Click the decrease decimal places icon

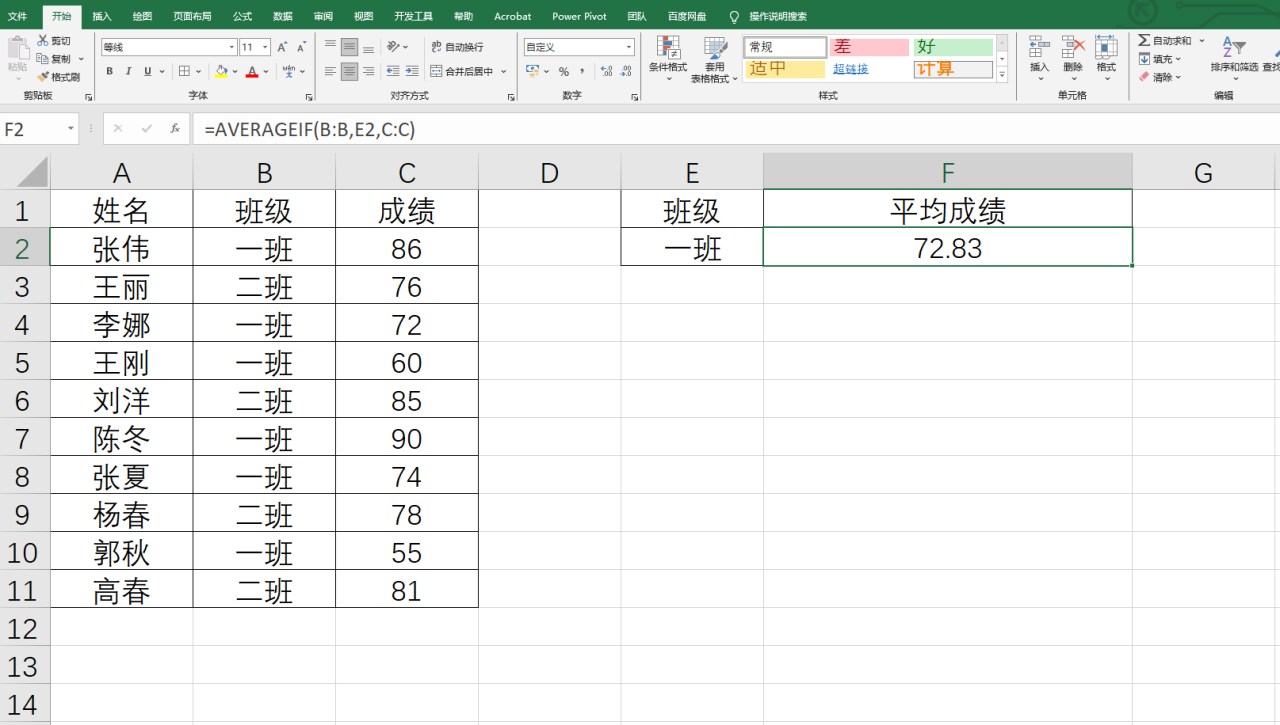[626, 71]
